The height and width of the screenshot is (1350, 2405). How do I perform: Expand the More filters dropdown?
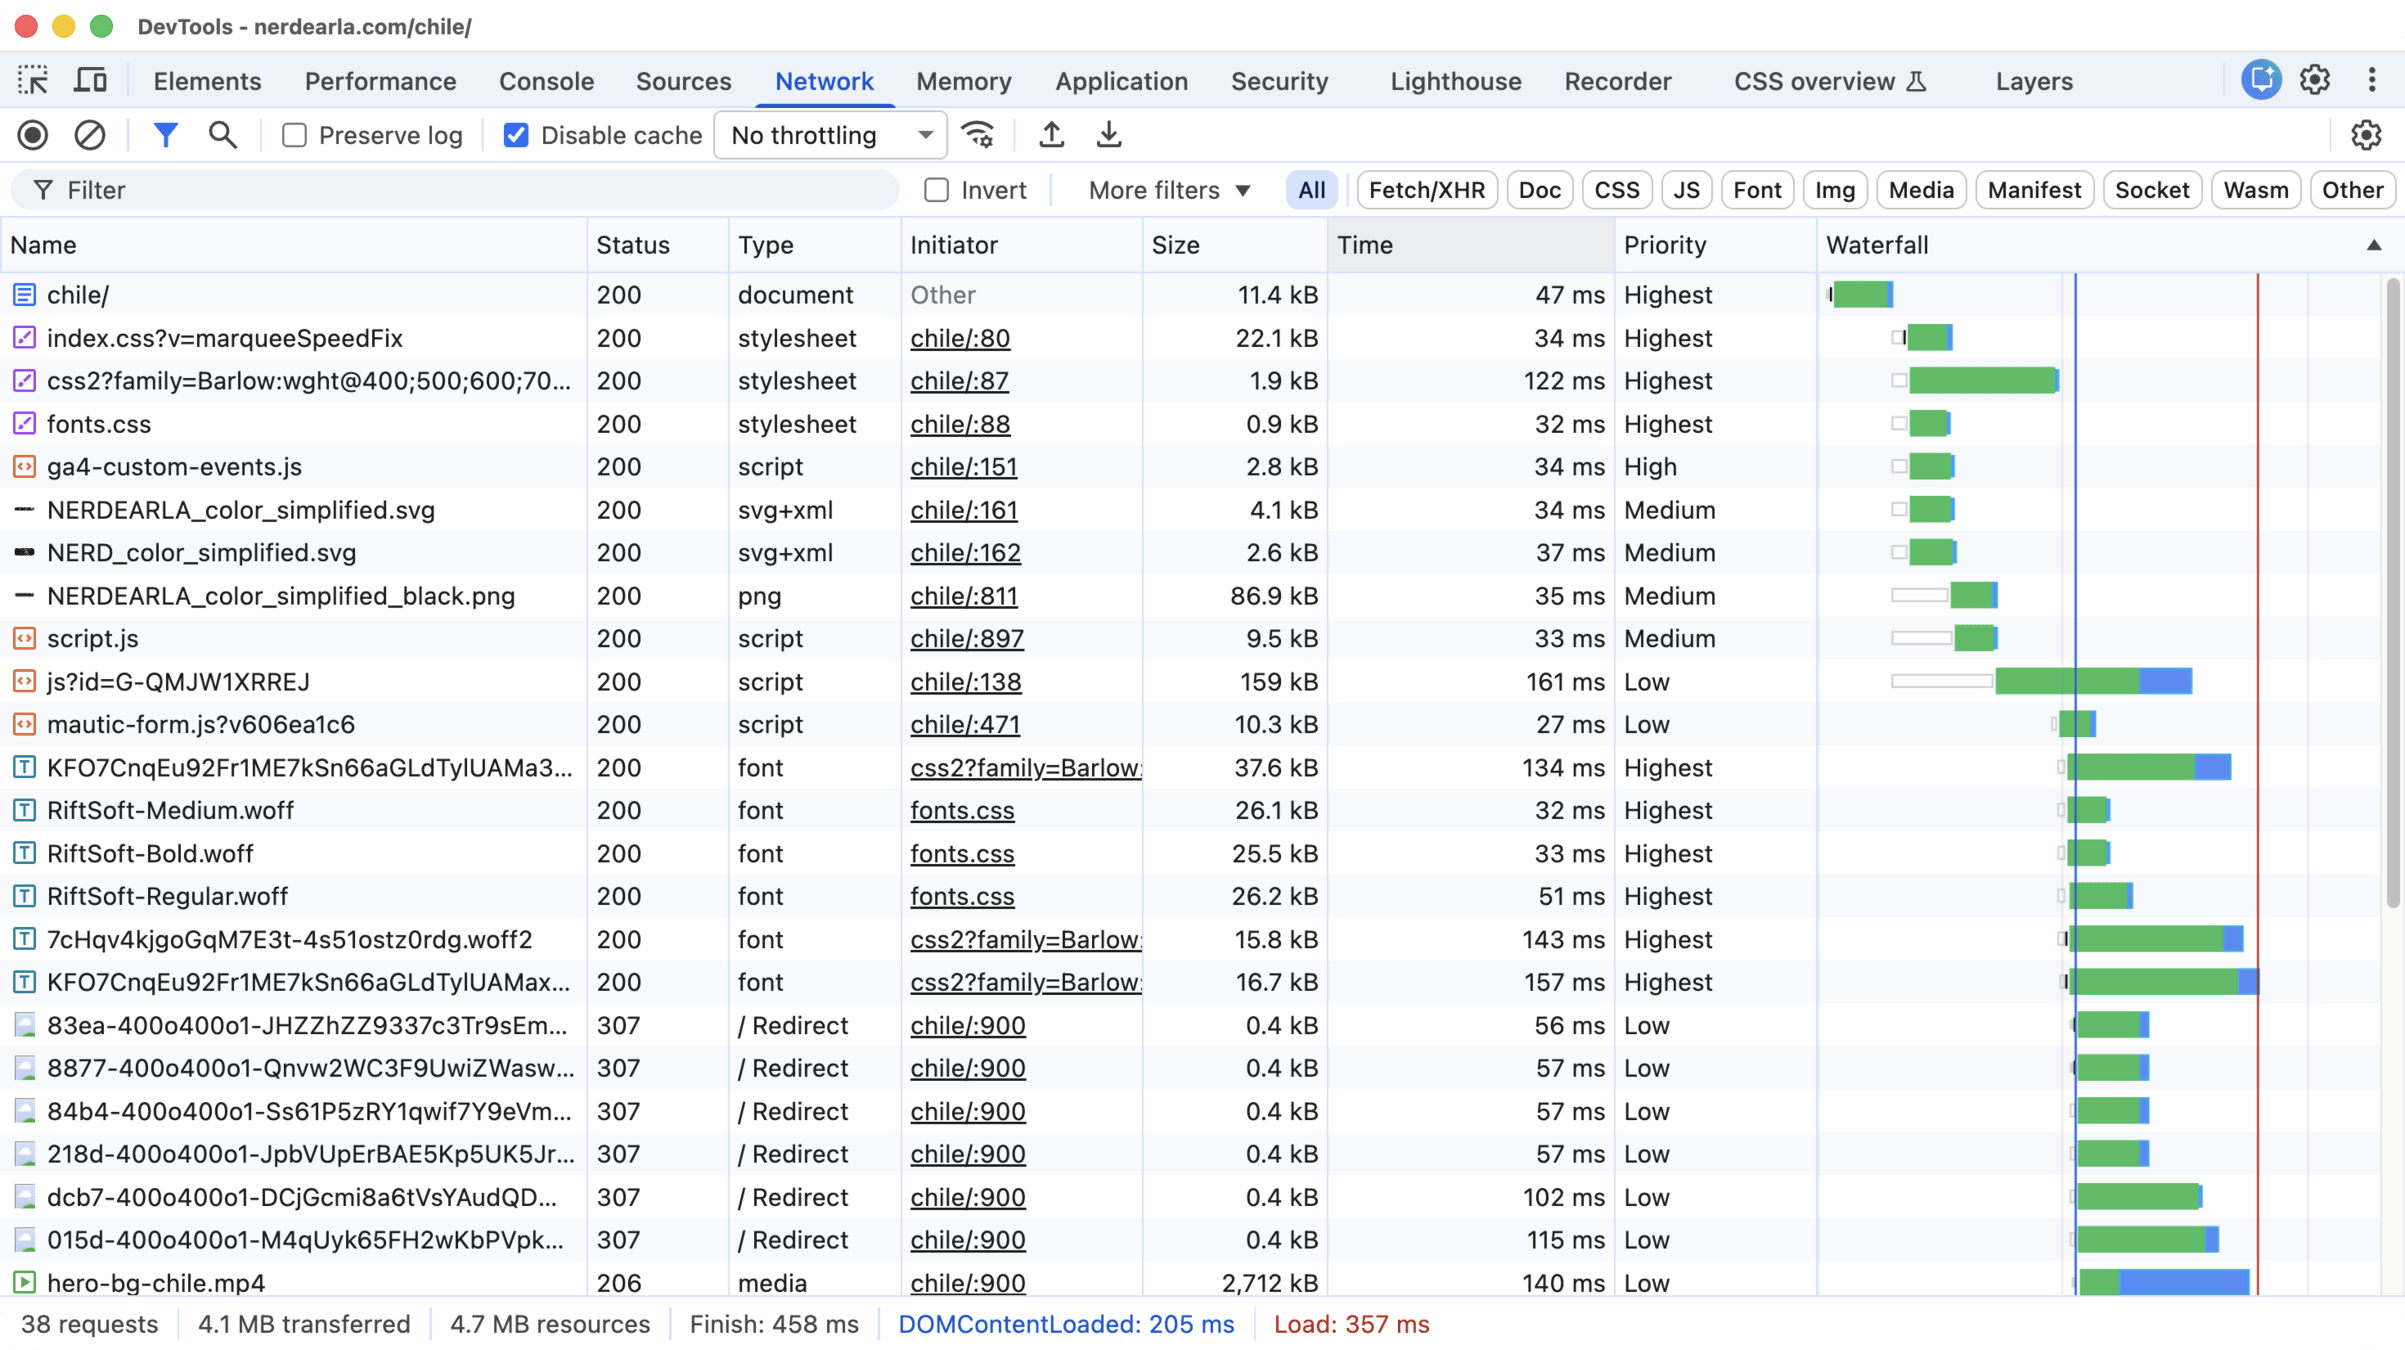click(x=1168, y=190)
